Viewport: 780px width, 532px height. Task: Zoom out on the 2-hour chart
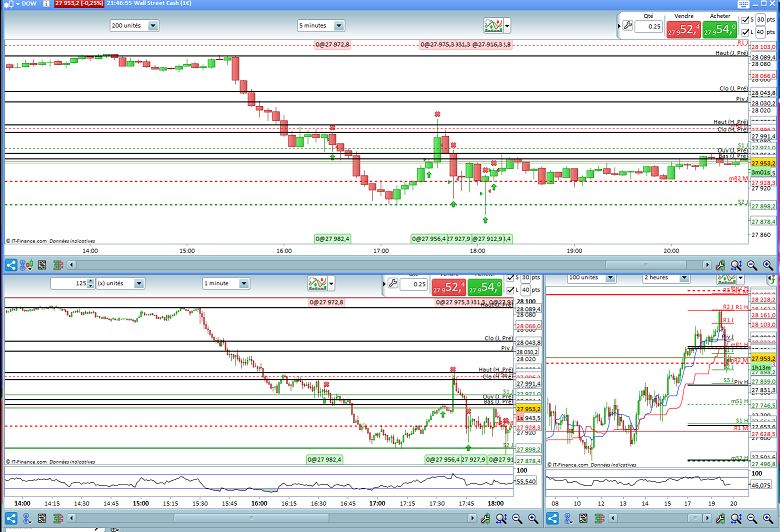point(752,519)
